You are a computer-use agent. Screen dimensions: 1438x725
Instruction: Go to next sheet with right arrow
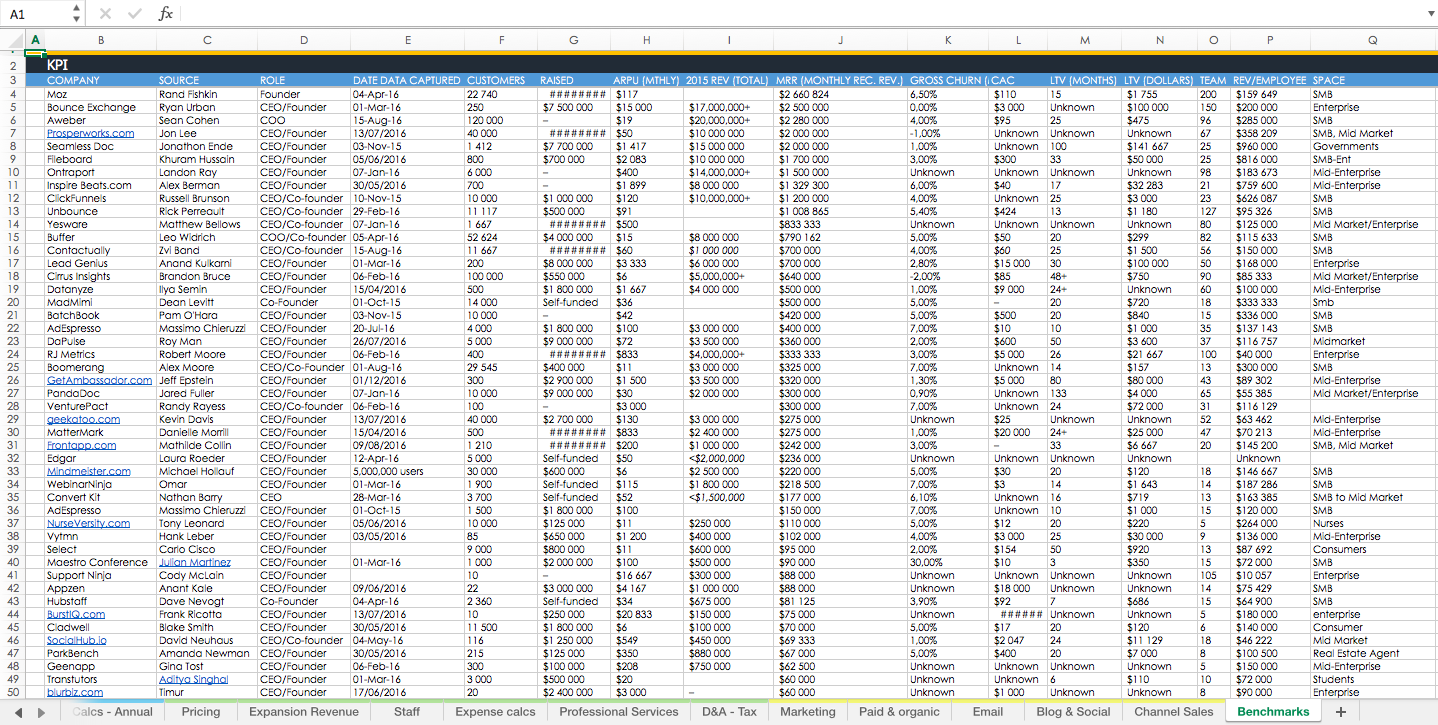pyautogui.click(x=42, y=712)
